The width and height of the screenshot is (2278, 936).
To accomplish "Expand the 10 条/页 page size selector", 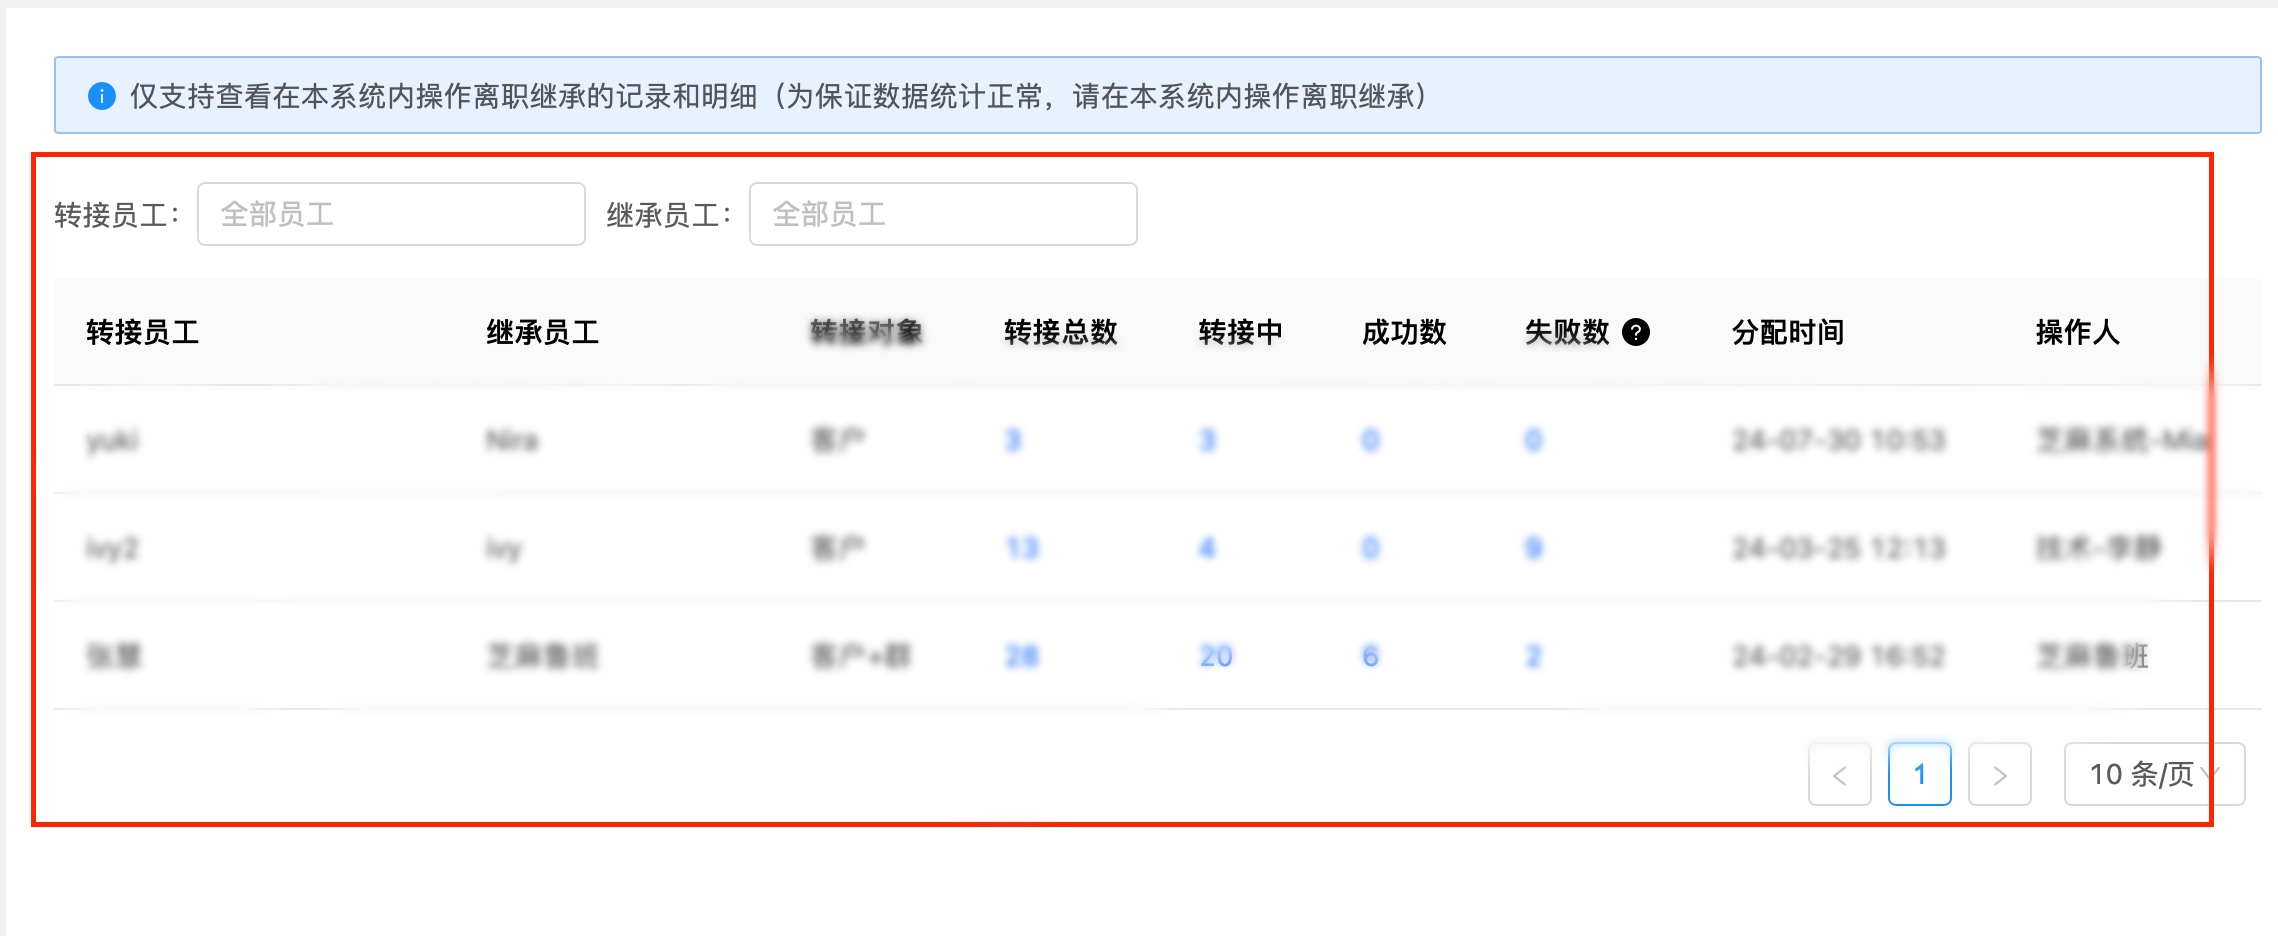I will pos(2154,774).
